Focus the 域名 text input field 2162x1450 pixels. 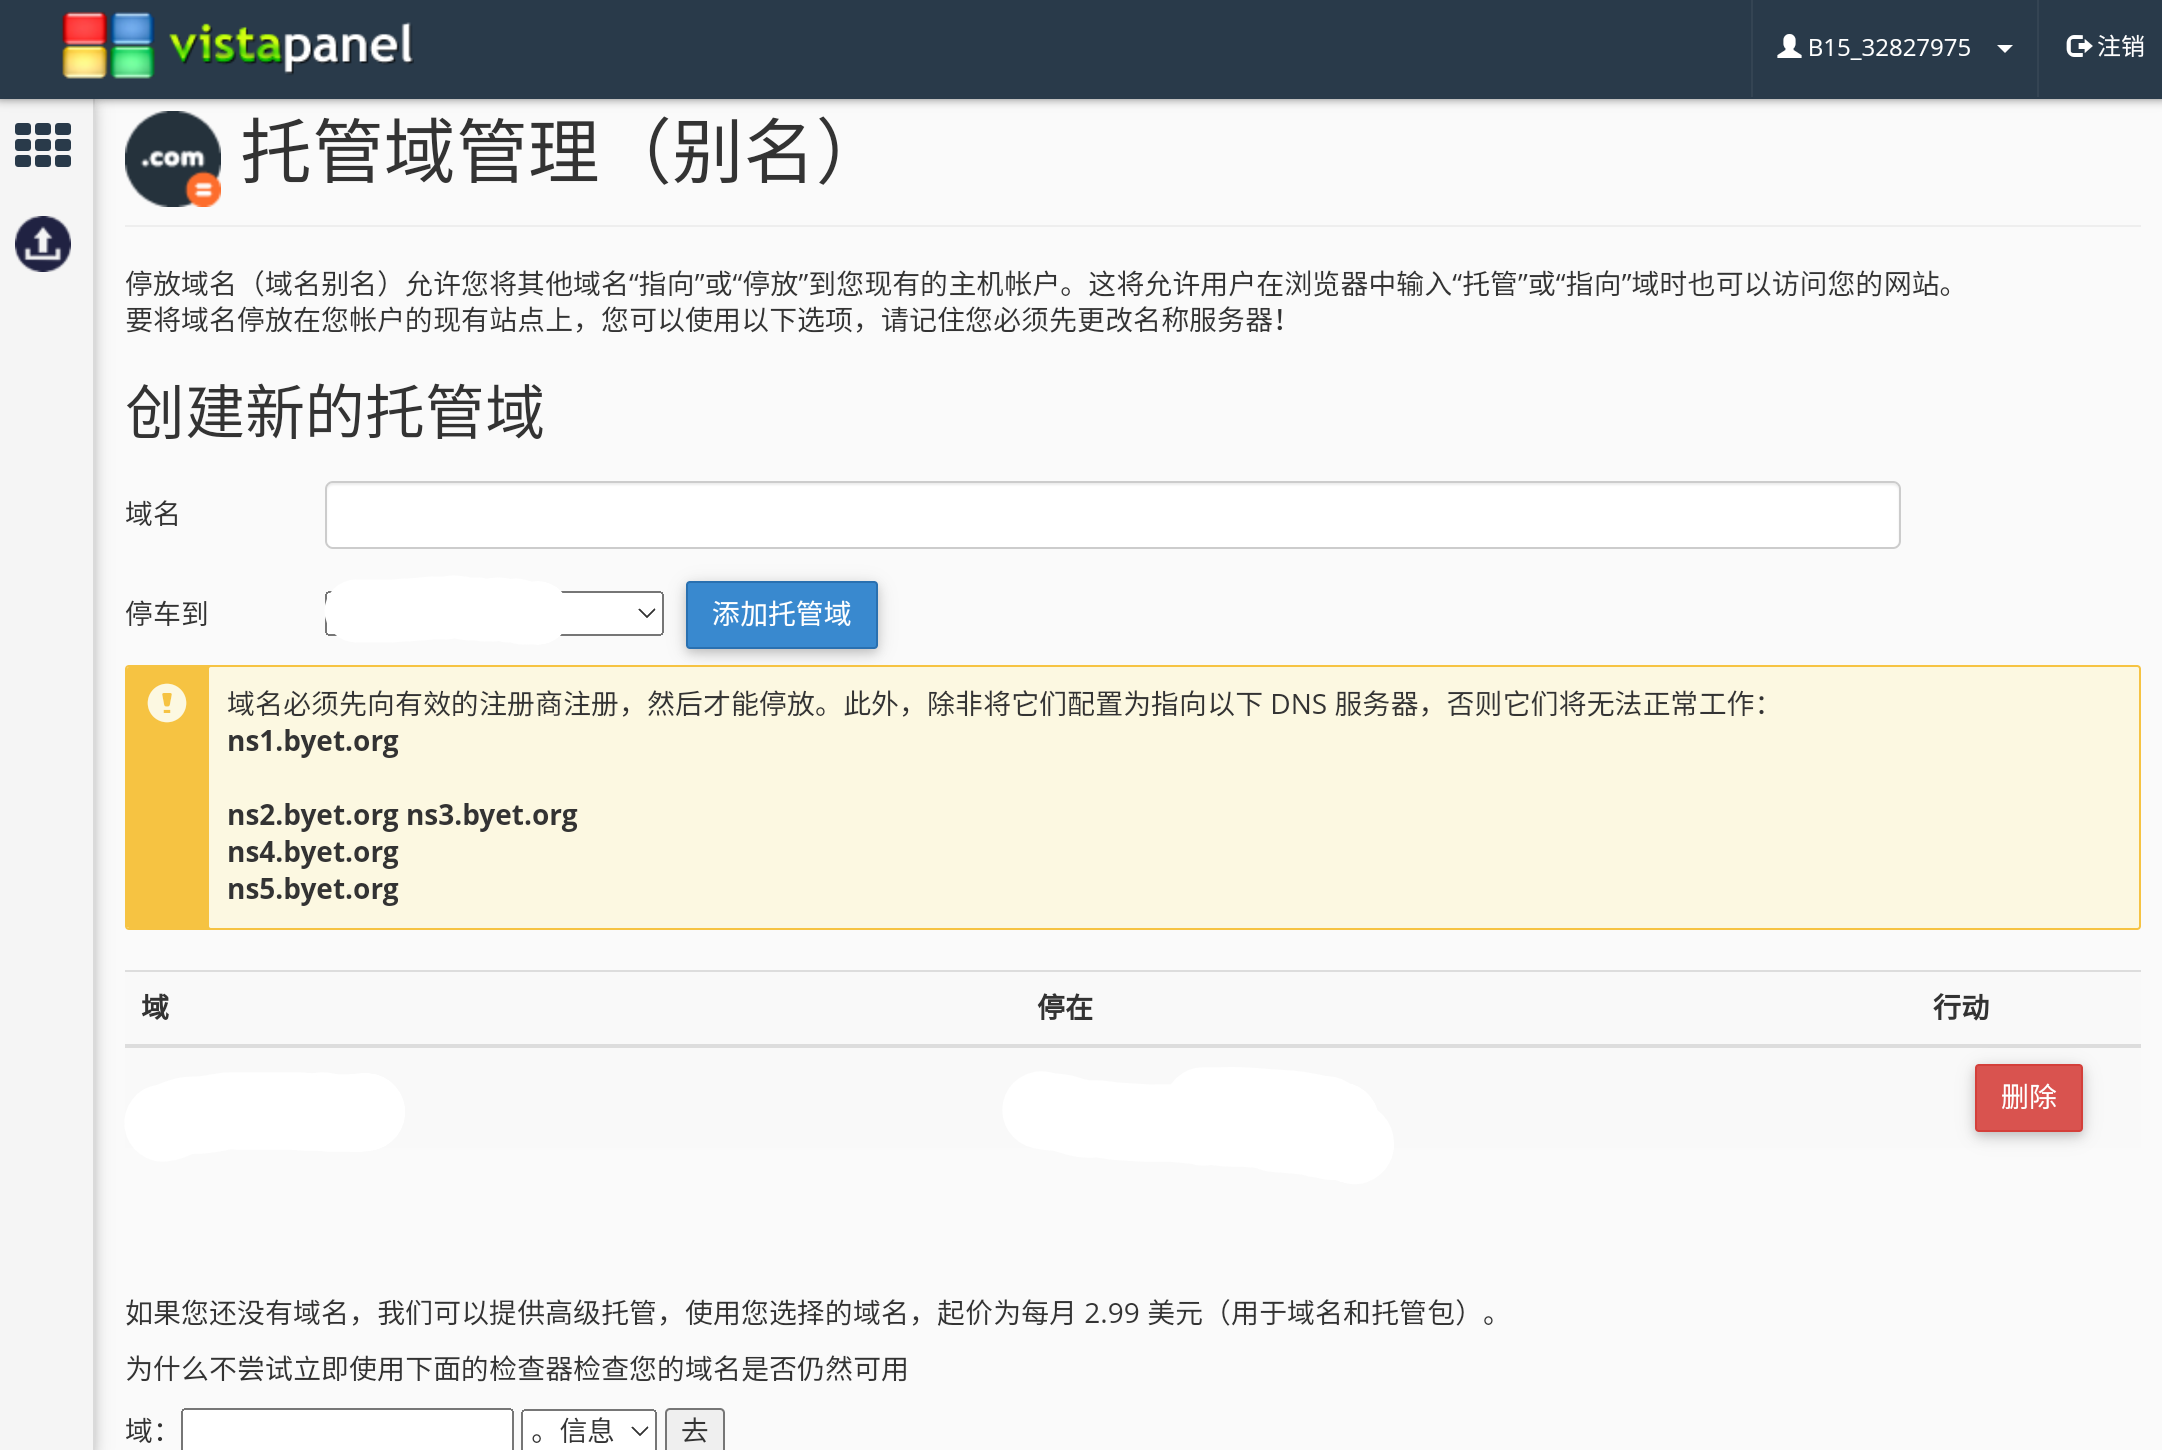tap(1112, 515)
